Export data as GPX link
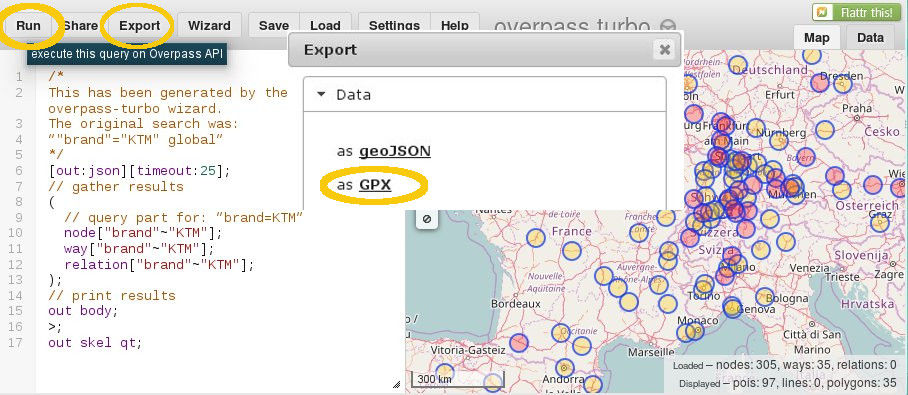 (x=375, y=185)
